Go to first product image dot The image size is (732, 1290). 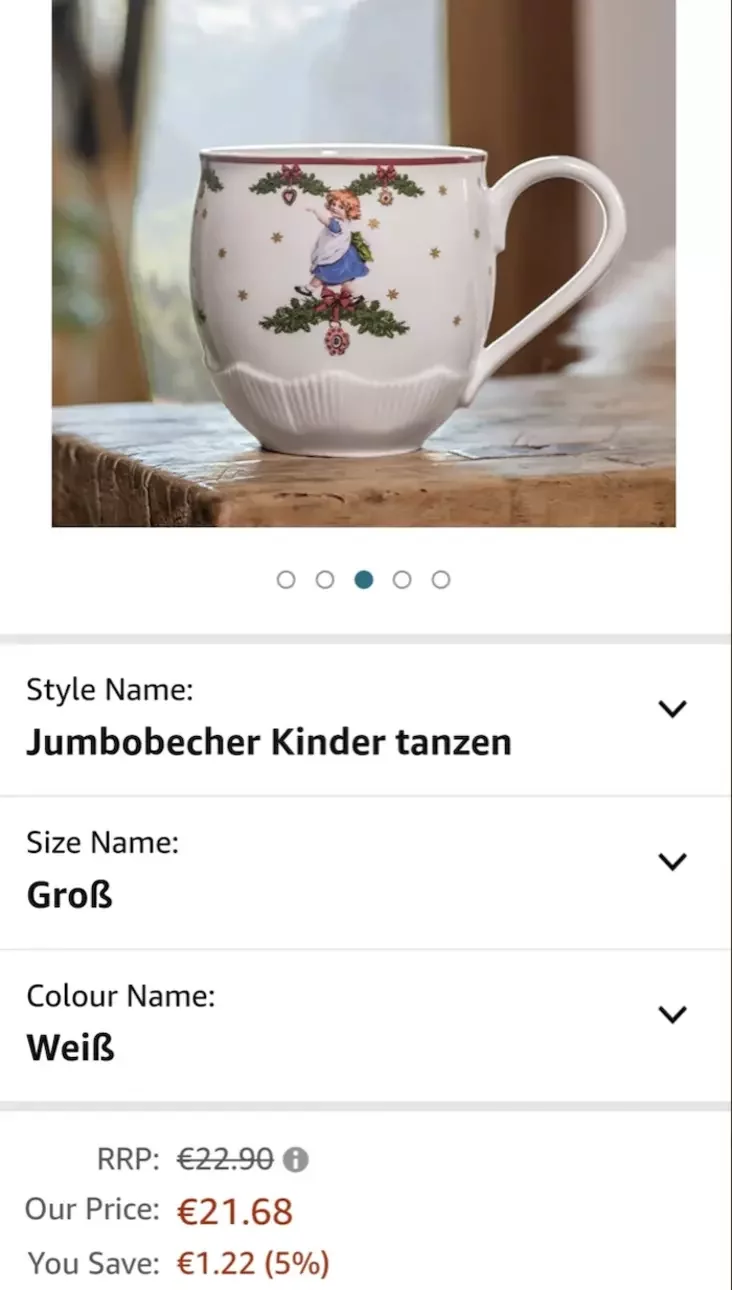click(x=286, y=580)
